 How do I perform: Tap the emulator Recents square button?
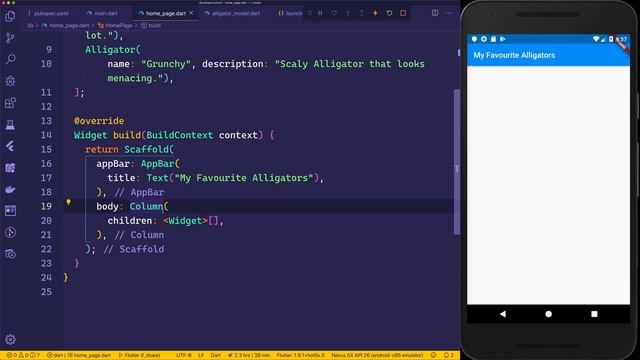point(594,314)
